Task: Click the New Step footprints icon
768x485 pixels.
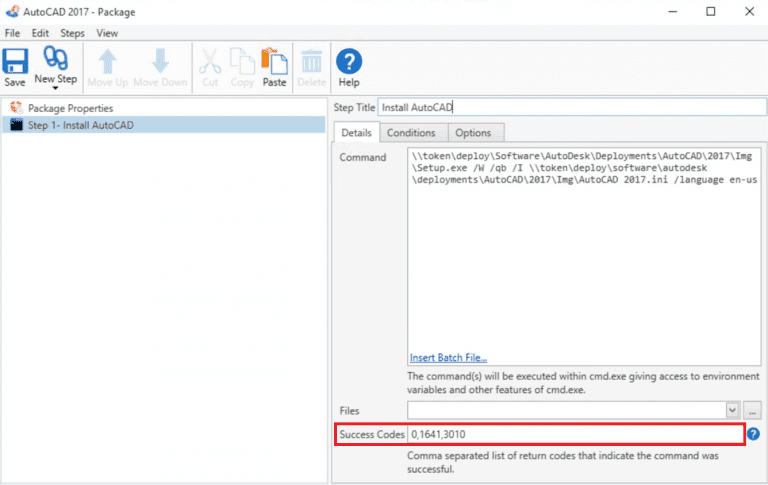Action: click(55, 58)
